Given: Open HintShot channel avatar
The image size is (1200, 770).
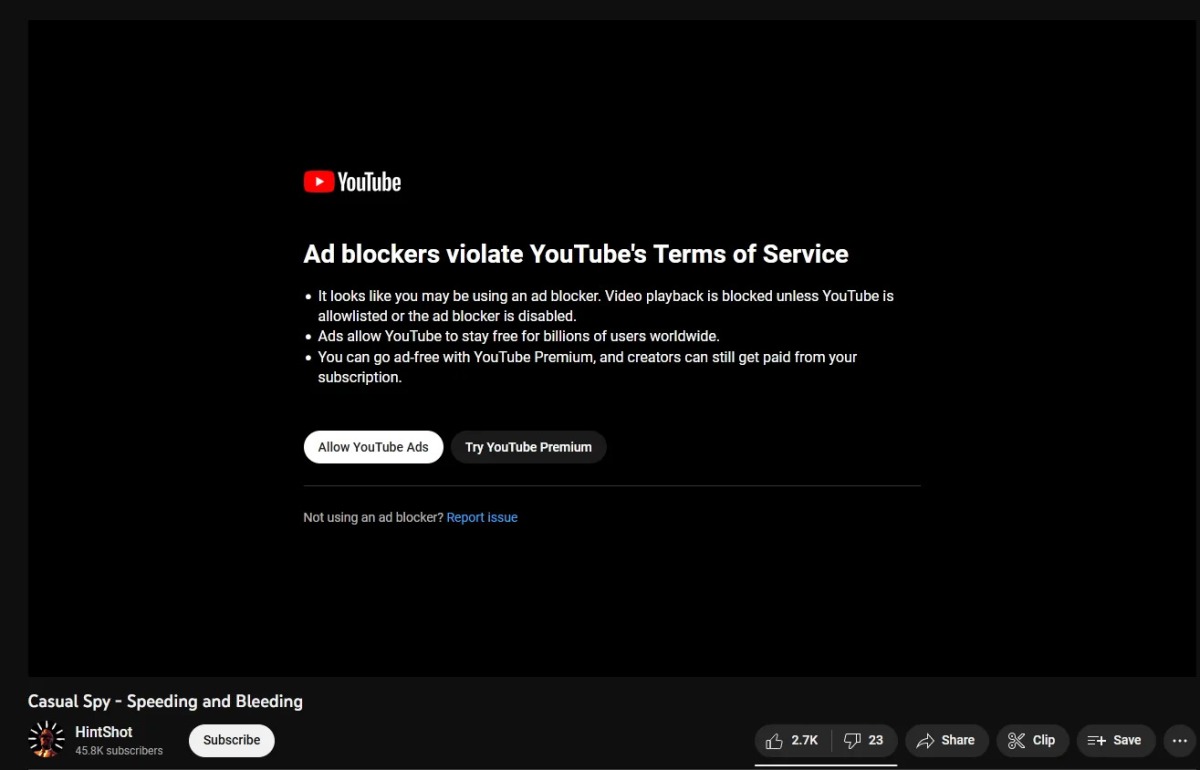Looking at the screenshot, I should (x=46, y=740).
